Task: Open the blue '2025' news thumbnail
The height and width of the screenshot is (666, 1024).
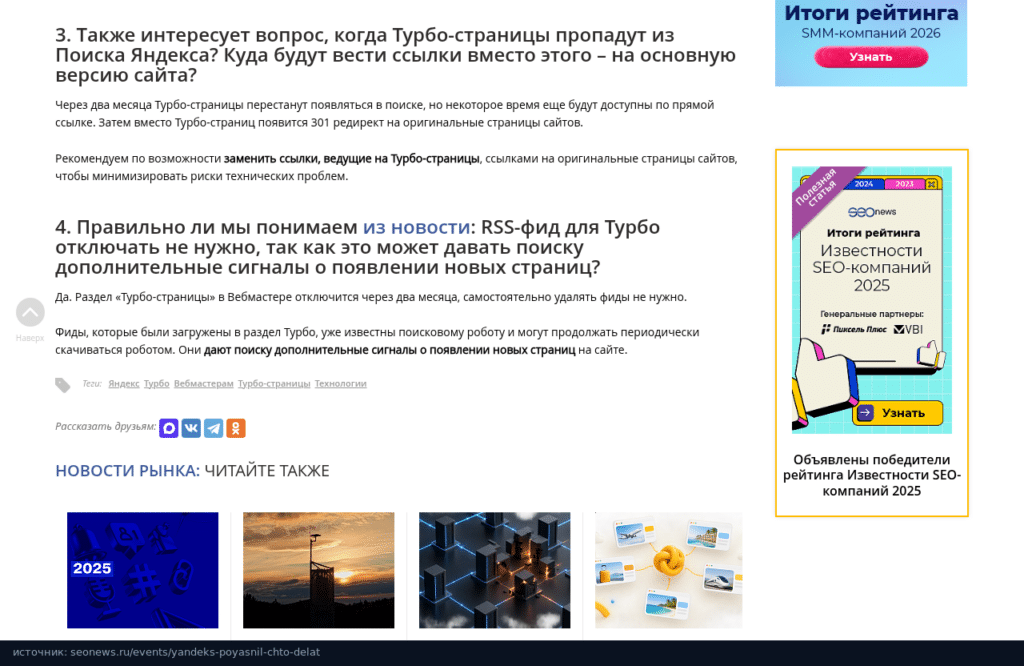Action: (142, 570)
